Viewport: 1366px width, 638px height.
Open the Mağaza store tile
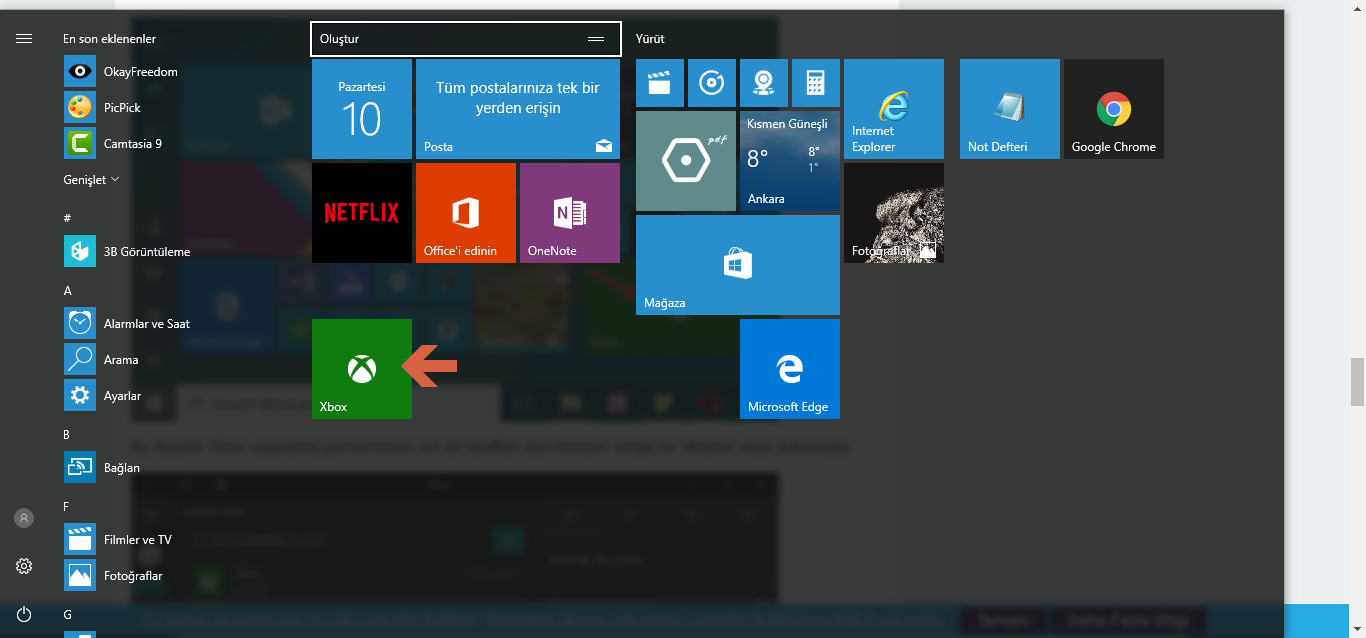coord(737,264)
